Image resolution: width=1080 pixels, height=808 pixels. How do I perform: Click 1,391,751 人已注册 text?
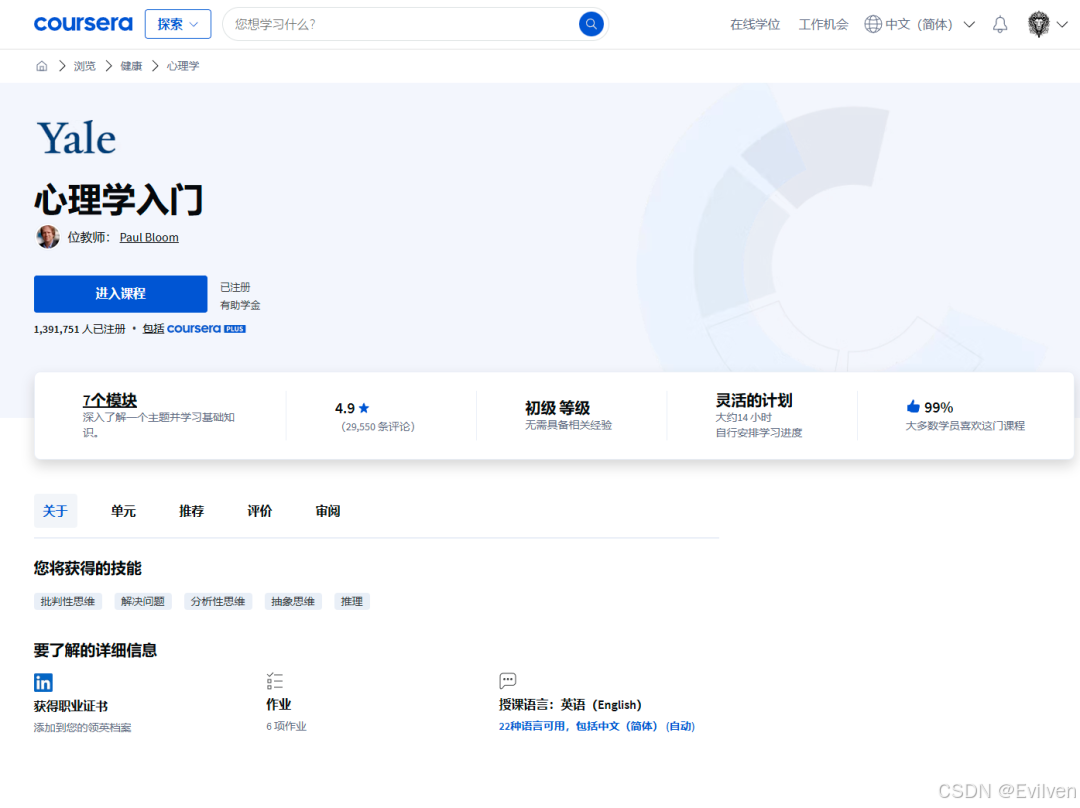pyautogui.click(x=79, y=329)
